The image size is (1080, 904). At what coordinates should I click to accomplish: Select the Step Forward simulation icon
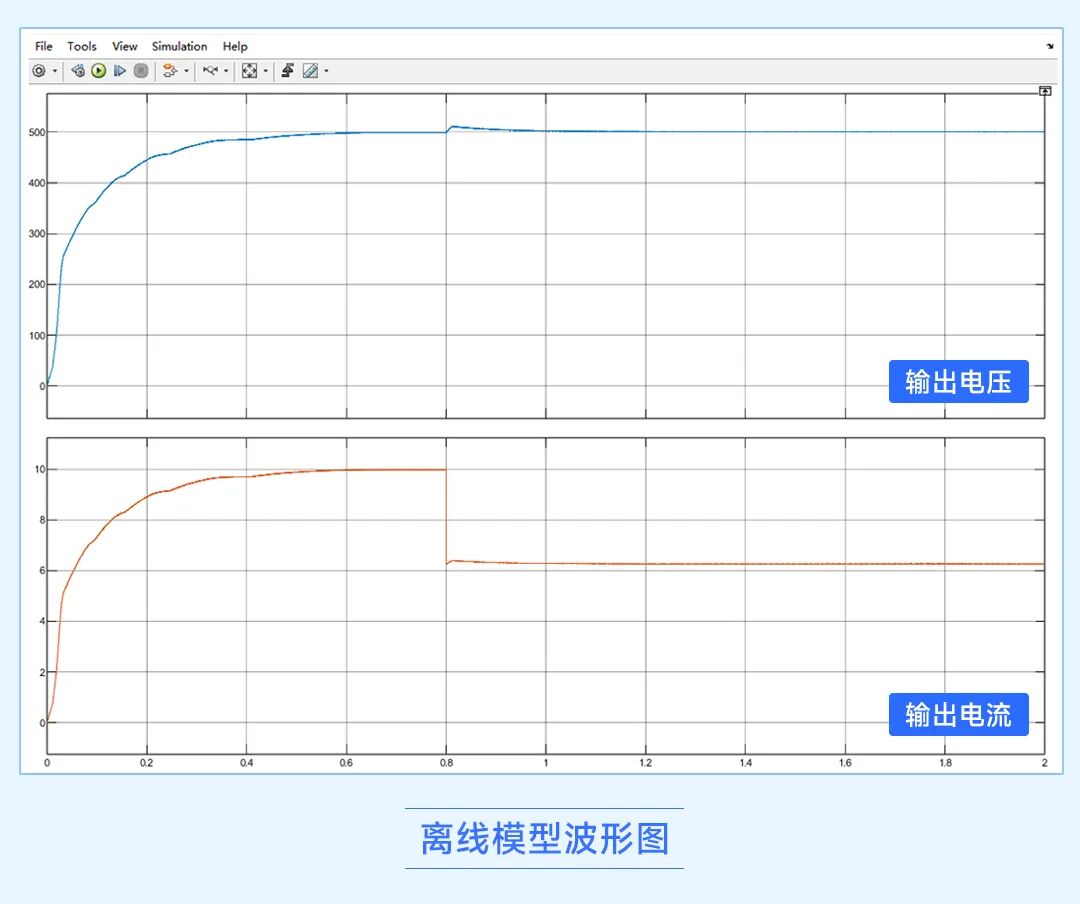coord(118,70)
